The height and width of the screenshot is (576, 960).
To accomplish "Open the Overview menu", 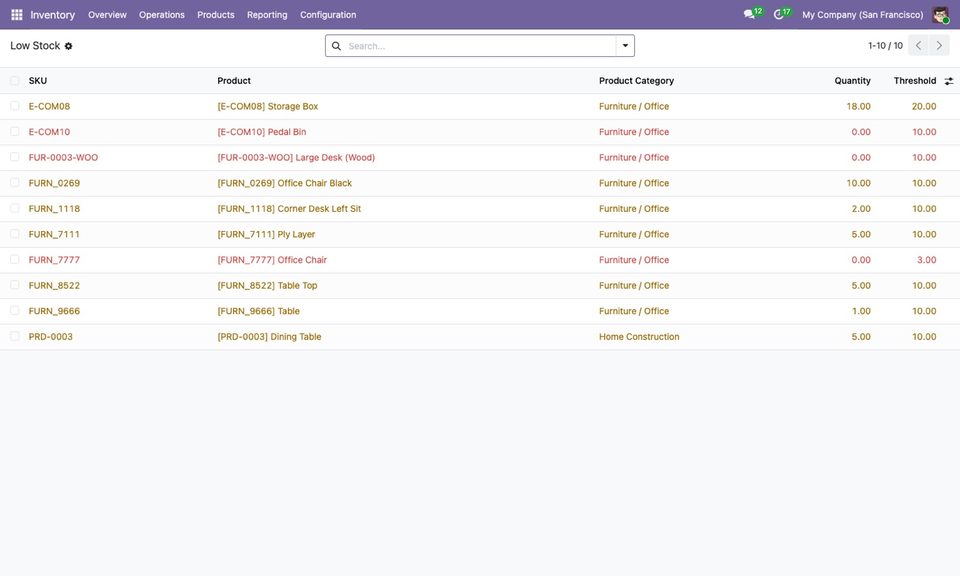I will click(x=107, y=15).
